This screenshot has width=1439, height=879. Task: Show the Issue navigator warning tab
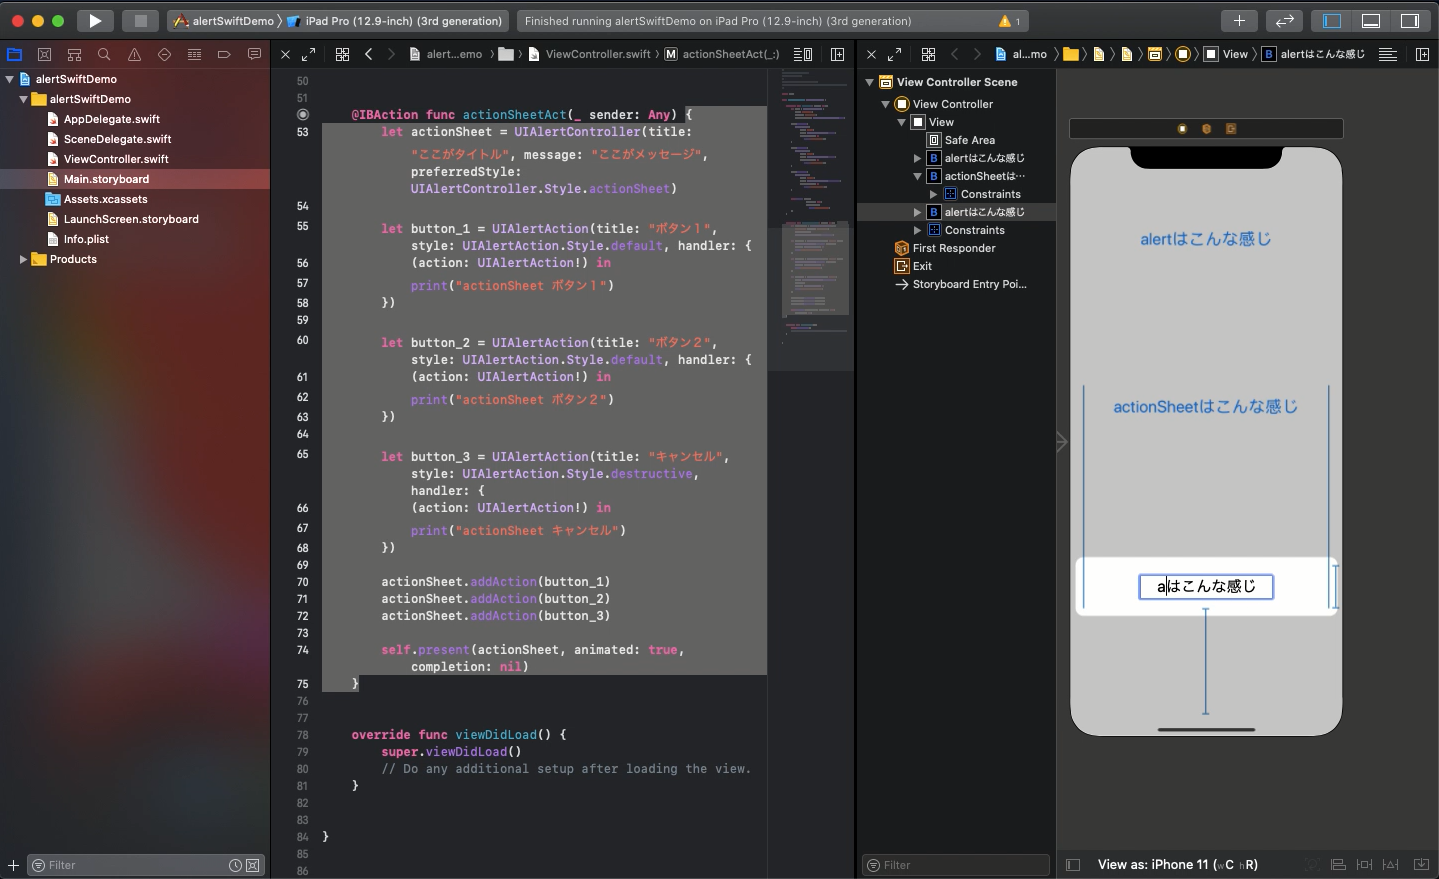[x=134, y=54]
